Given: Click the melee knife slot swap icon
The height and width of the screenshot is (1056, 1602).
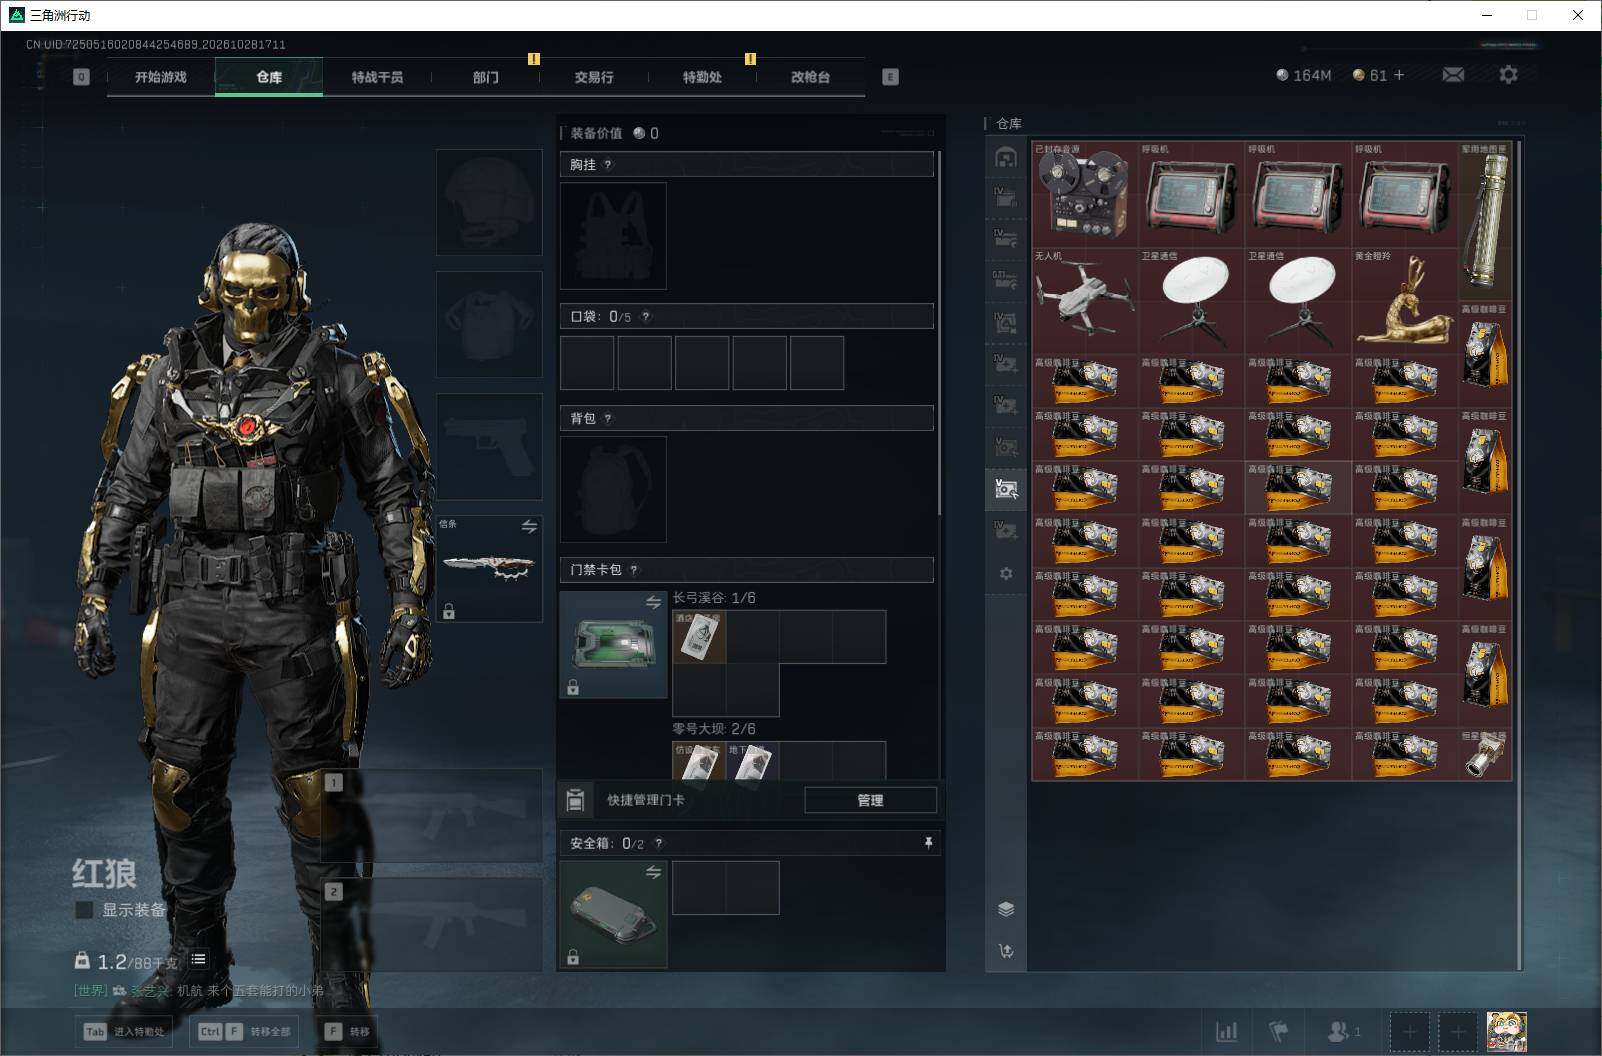Looking at the screenshot, I should click(529, 526).
